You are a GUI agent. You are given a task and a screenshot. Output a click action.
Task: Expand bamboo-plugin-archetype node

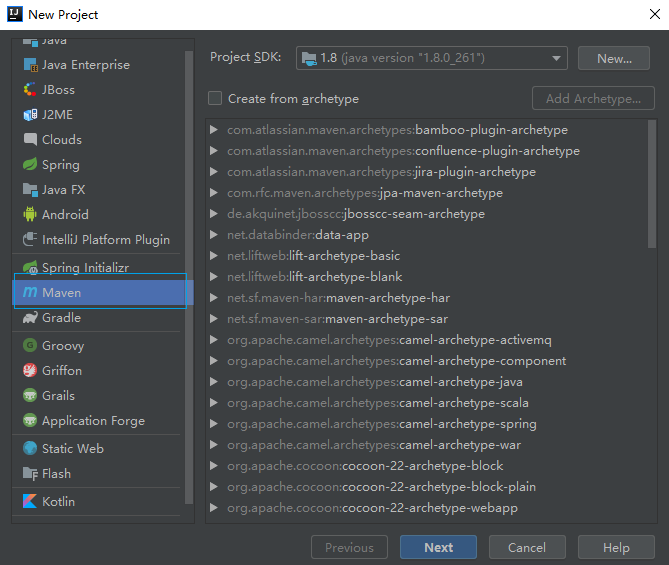coord(214,130)
